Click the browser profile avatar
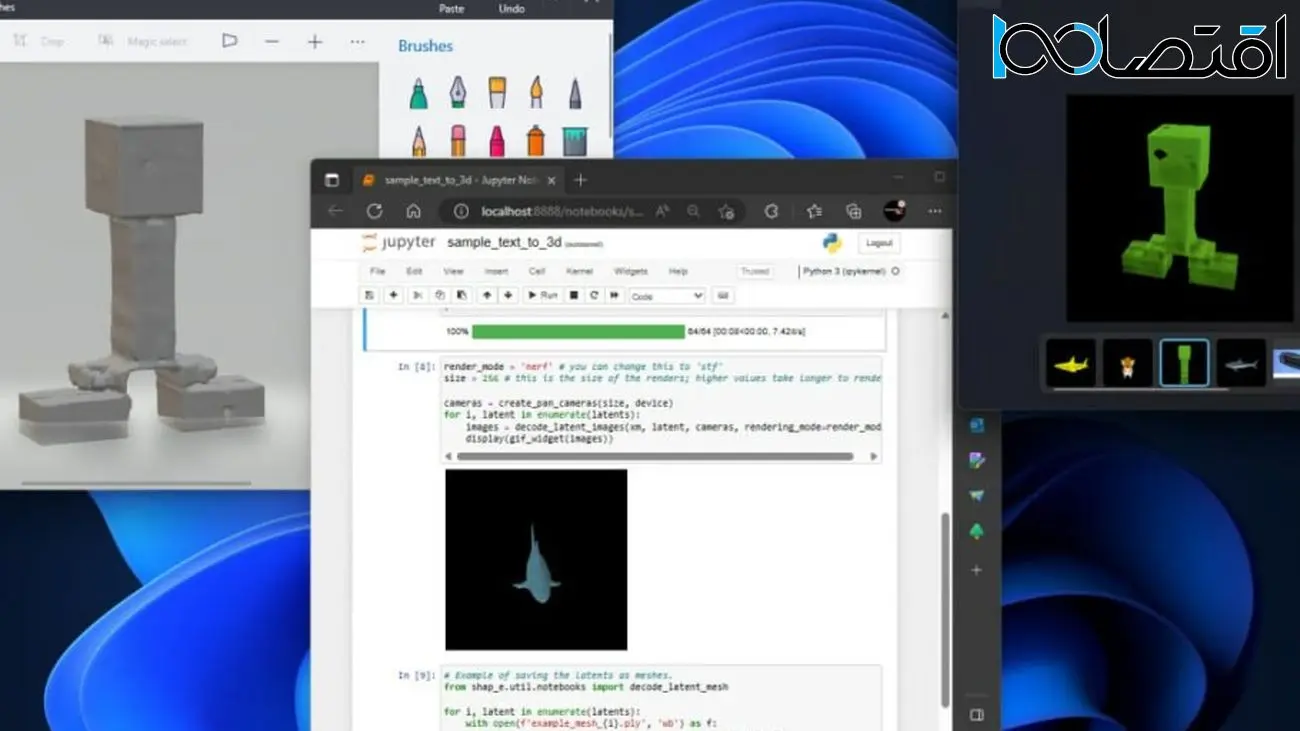Image resolution: width=1300 pixels, height=731 pixels. click(894, 211)
